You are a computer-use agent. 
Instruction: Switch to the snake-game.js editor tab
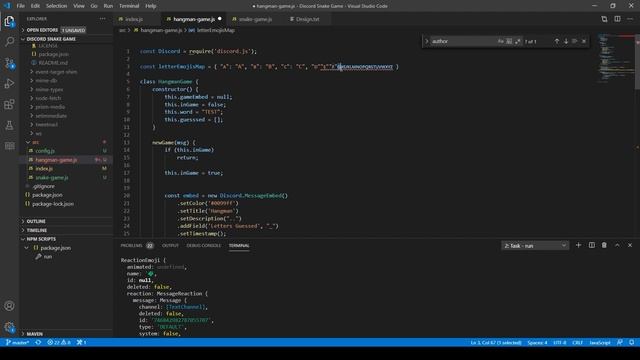(x=255, y=19)
